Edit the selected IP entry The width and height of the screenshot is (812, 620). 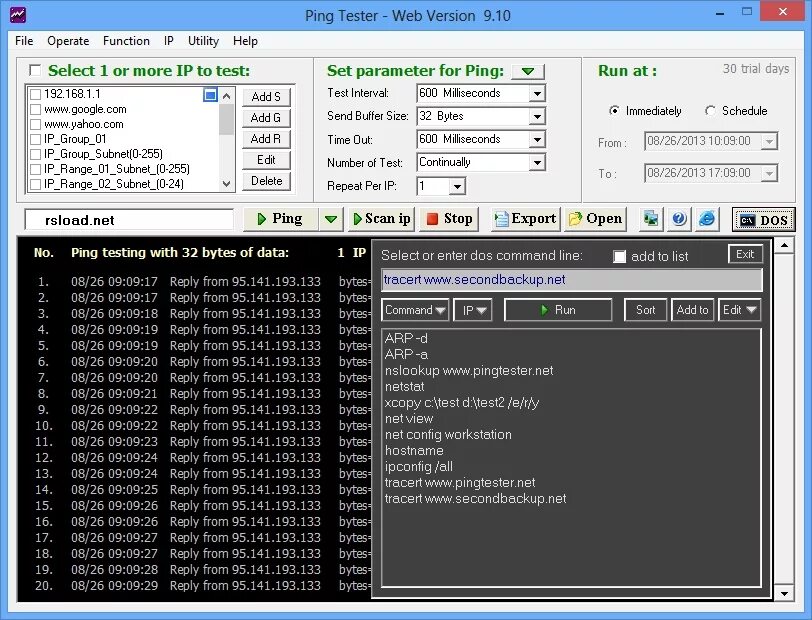(x=266, y=160)
